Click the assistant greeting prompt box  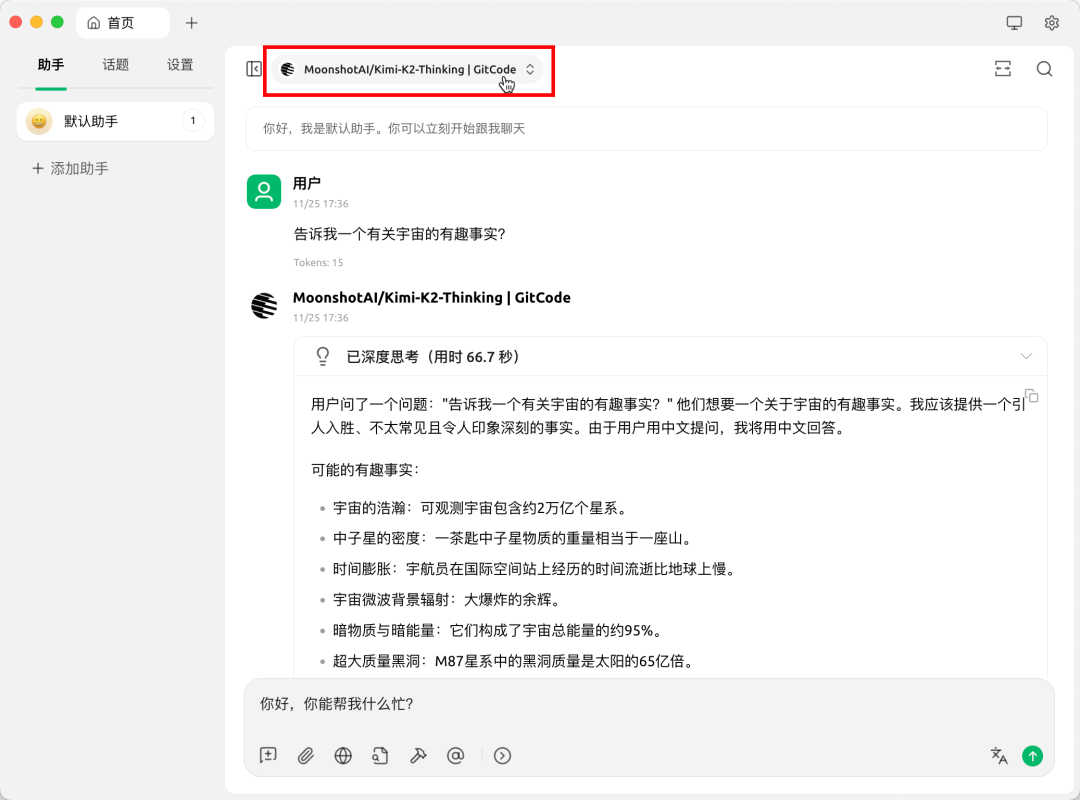click(x=647, y=129)
